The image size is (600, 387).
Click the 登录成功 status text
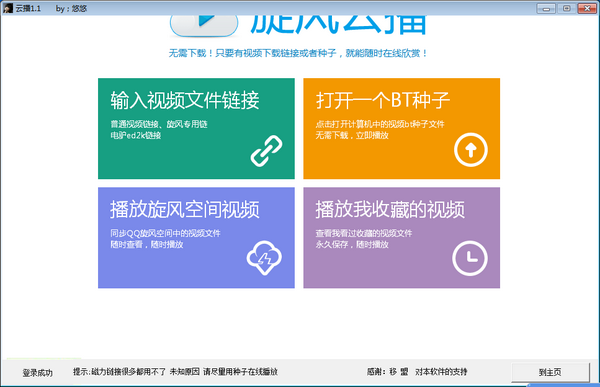pyautogui.click(x=38, y=373)
